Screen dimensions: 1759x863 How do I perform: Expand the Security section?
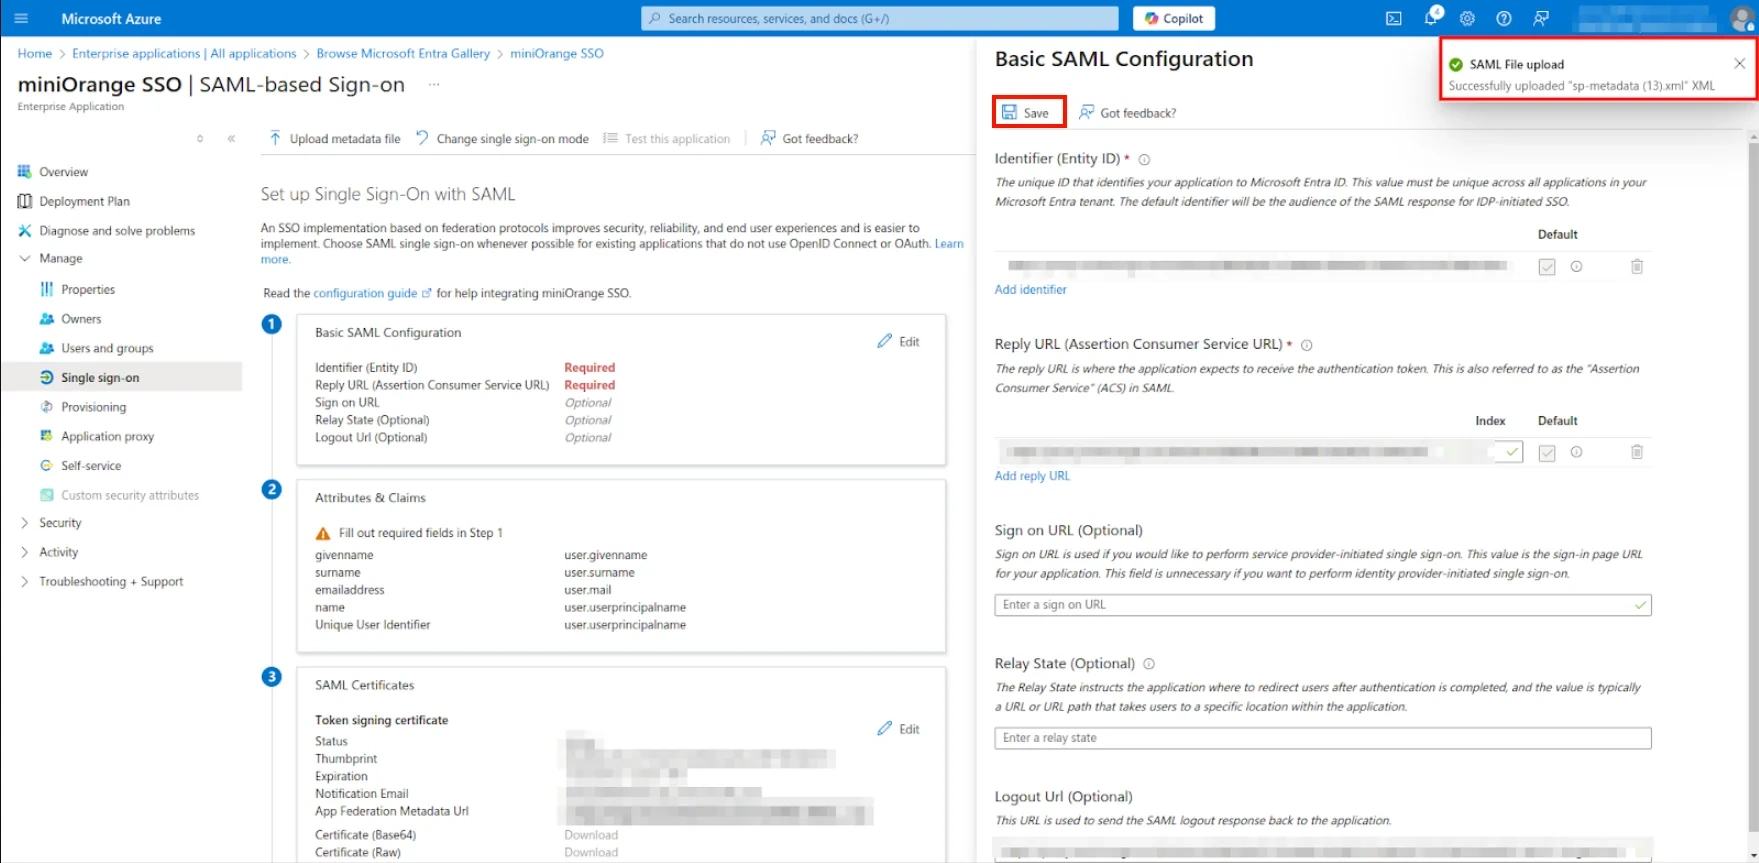tap(25, 523)
